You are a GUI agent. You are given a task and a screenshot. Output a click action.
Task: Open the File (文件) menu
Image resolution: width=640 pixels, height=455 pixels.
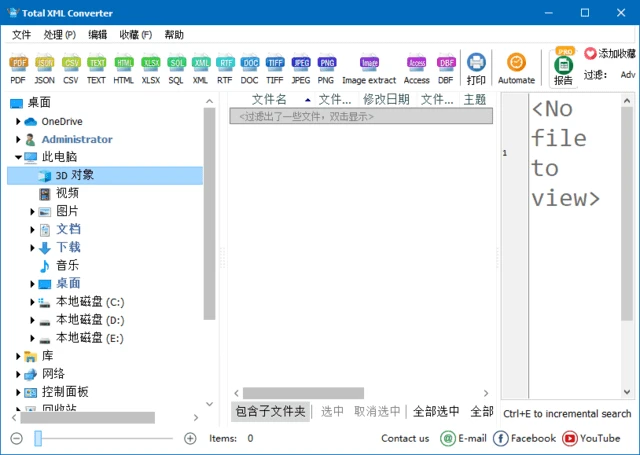click(21, 34)
